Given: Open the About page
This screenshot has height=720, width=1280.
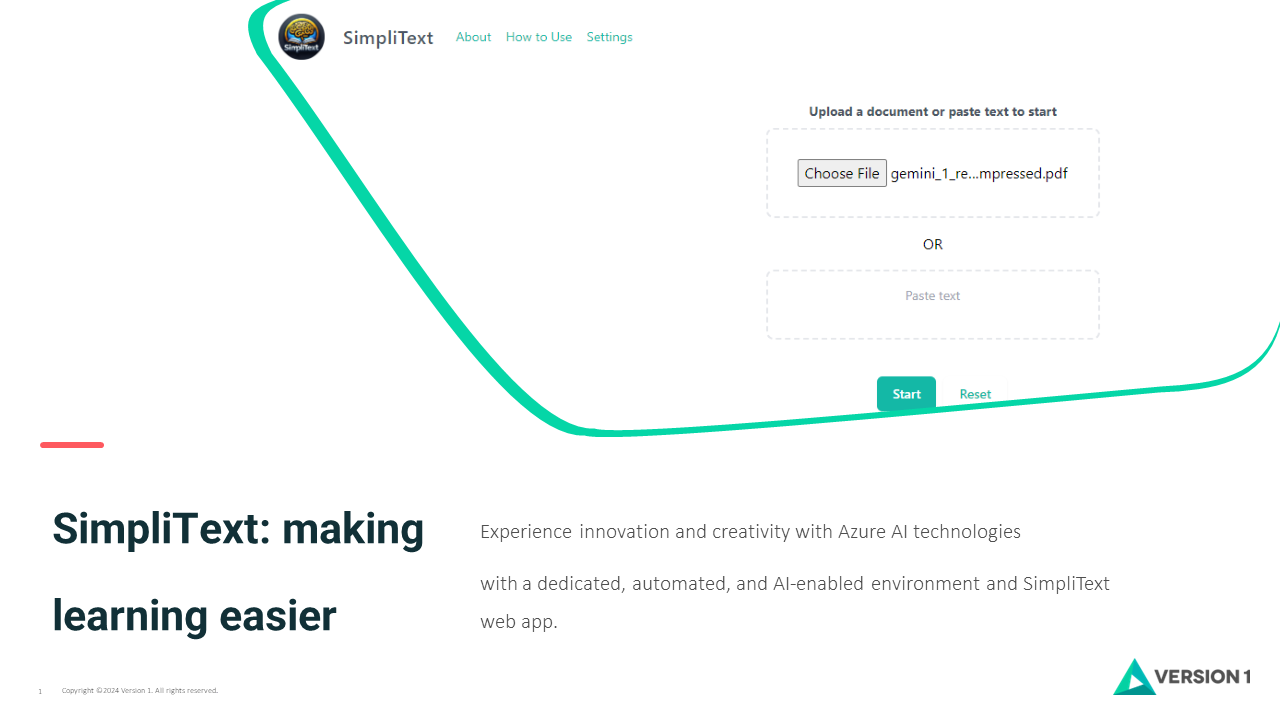Looking at the screenshot, I should click(473, 37).
